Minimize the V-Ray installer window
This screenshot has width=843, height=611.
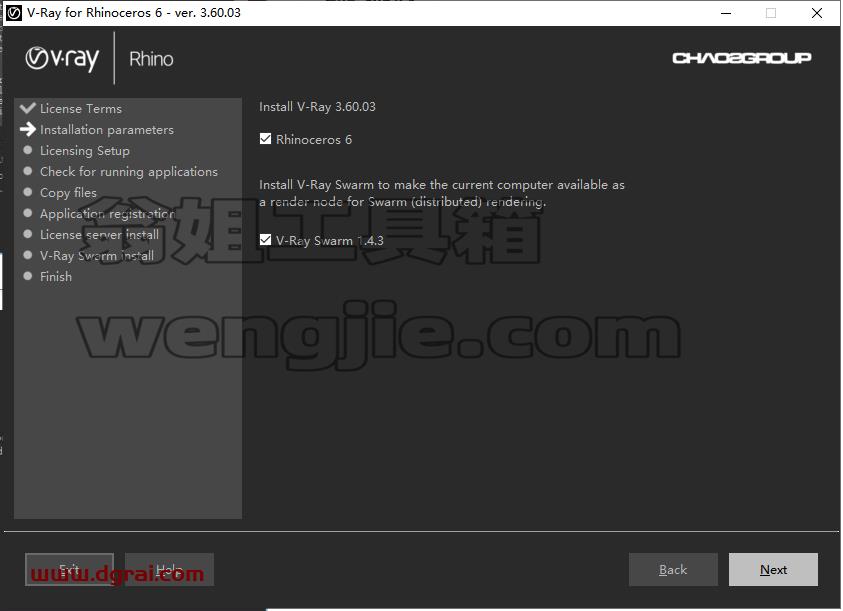726,13
